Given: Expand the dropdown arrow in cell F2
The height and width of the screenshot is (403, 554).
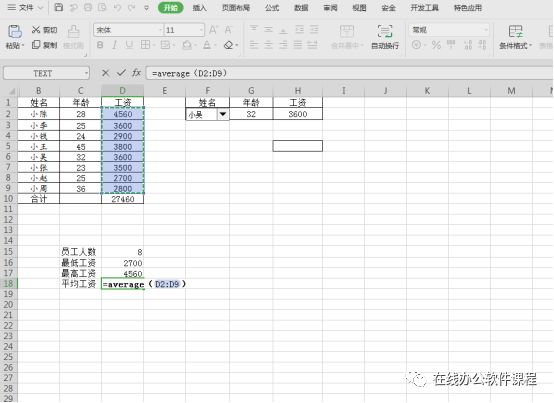Looking at the screenshot, I should point(223,114).
